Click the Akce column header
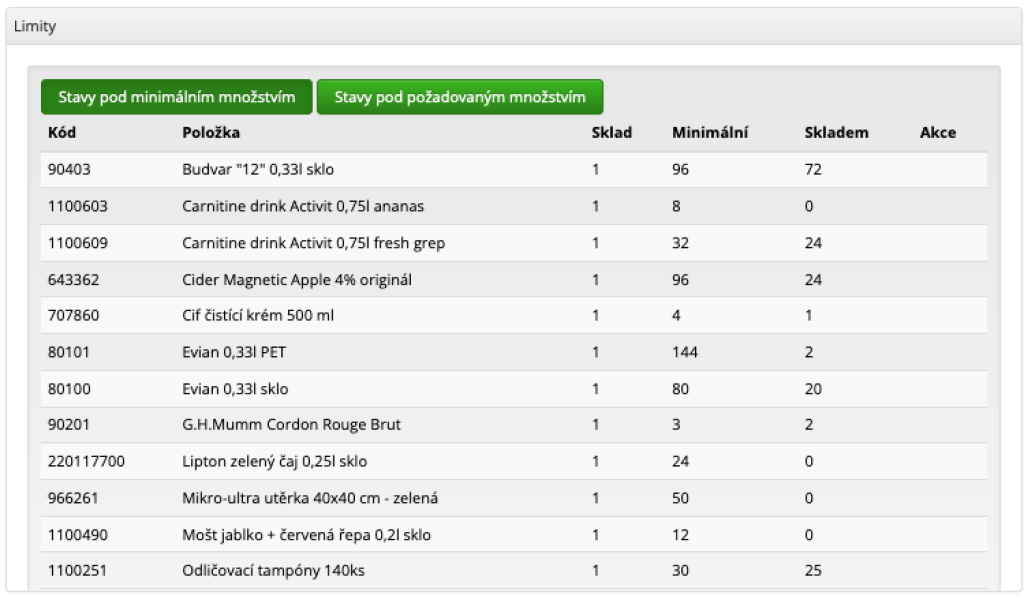The height and width of the screenshot is (603, 1024). [x=937, y=133]
